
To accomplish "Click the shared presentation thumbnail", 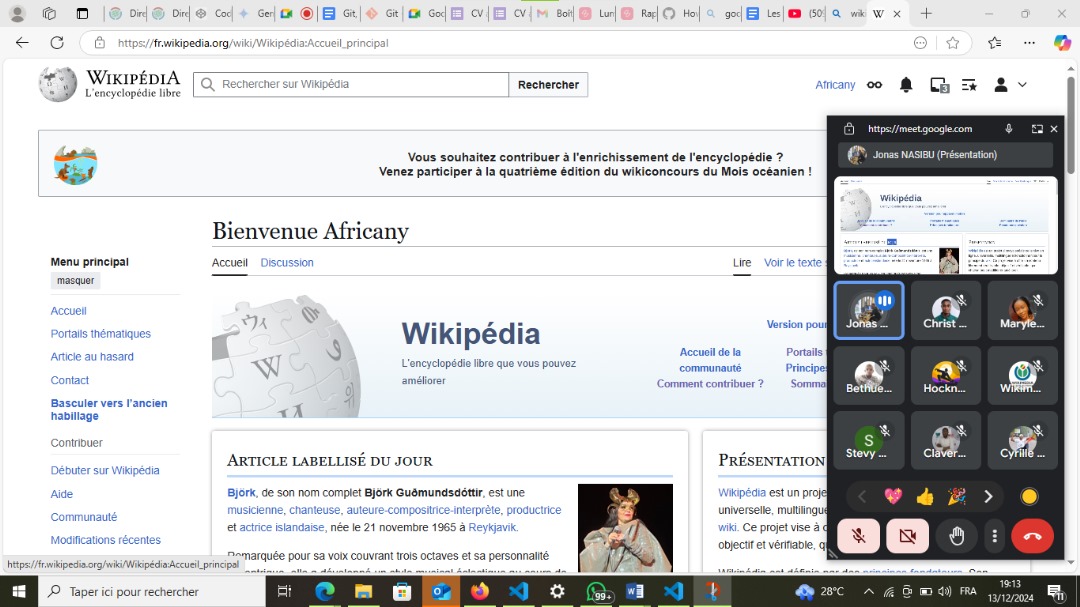I will (946, 225).
